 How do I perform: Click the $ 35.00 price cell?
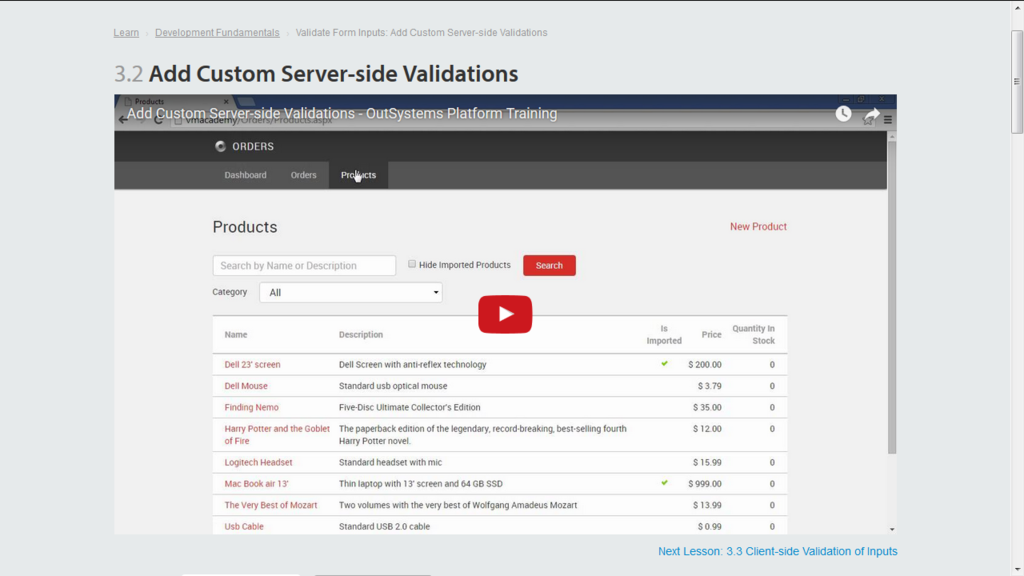pyautogui.click(x=707, y=408)
